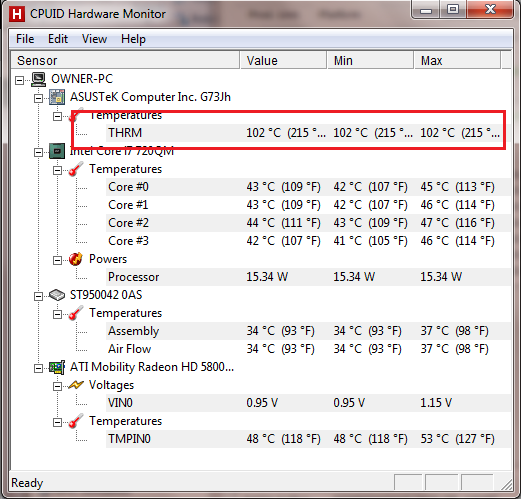This screenshot has width=521, height=499.
Task: Collapse the processor Temperatures group with cores
Action: coord(57,170)
